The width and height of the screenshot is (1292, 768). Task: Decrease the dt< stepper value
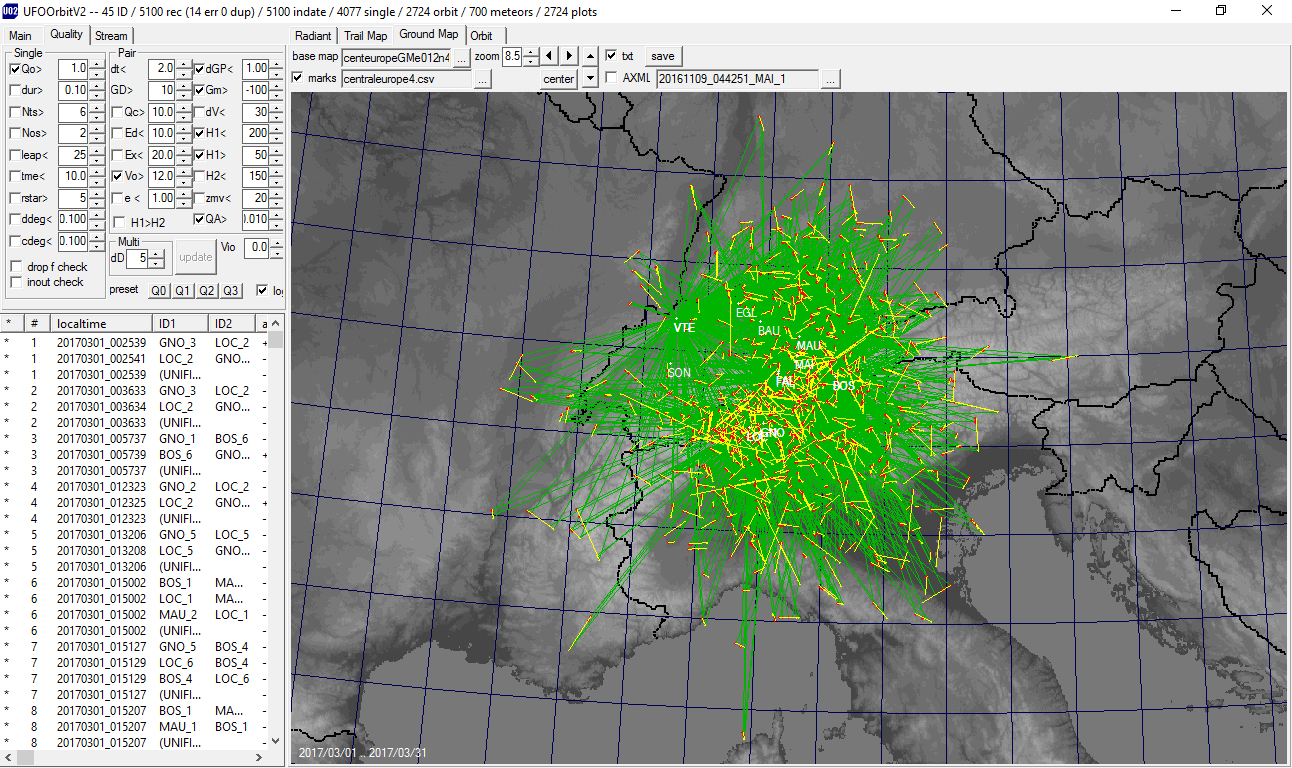coord(183,74)
